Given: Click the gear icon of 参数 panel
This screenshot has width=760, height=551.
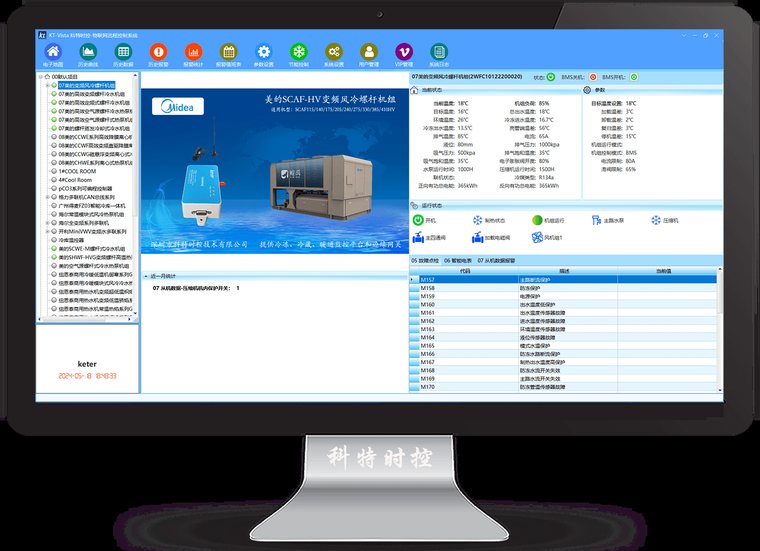Looking at the screenshot, I should click(x=587, y=90).
